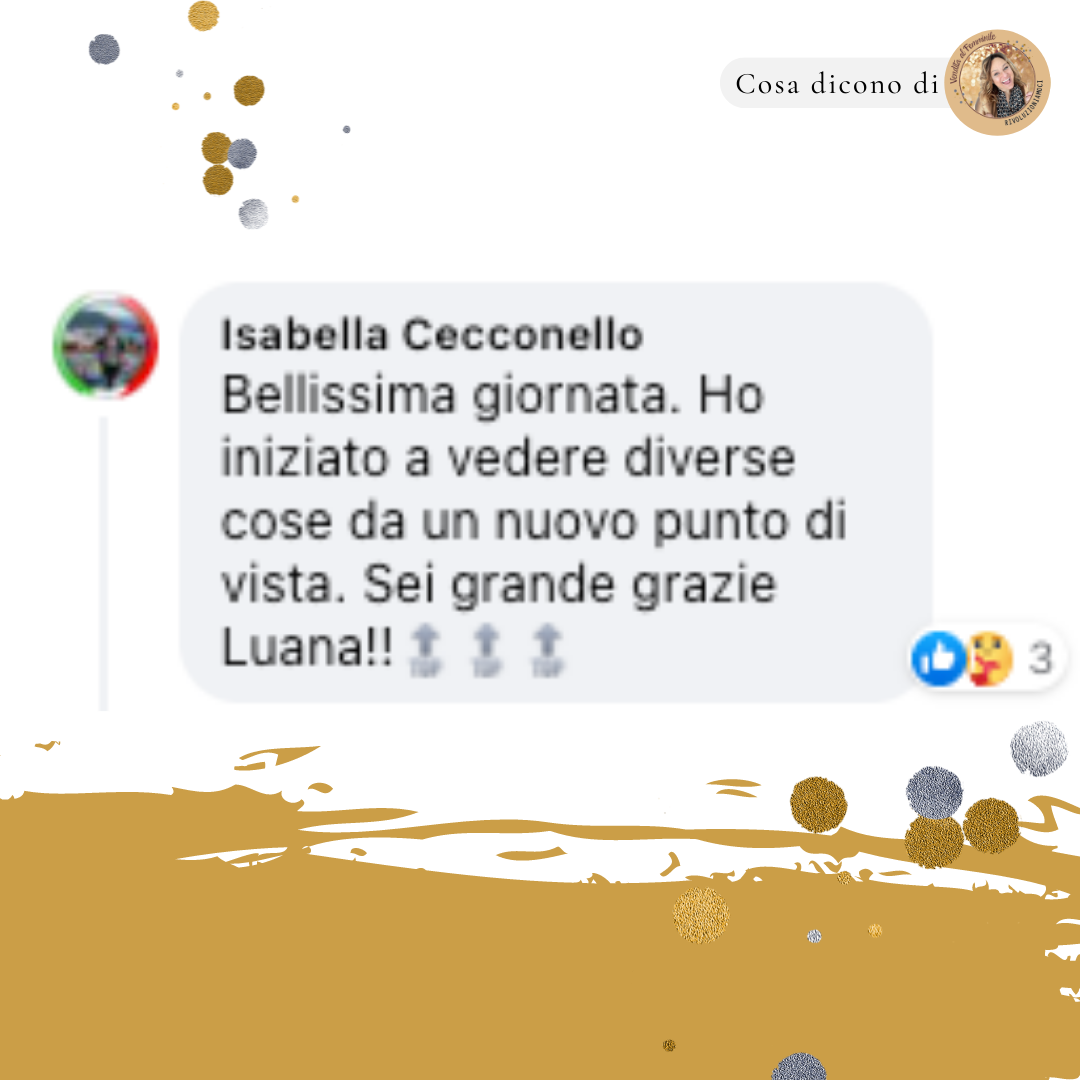The image size is (1080, 1080).
Task: Open Isabella Cecconello's round profile picture
Action: coord(106,345)
